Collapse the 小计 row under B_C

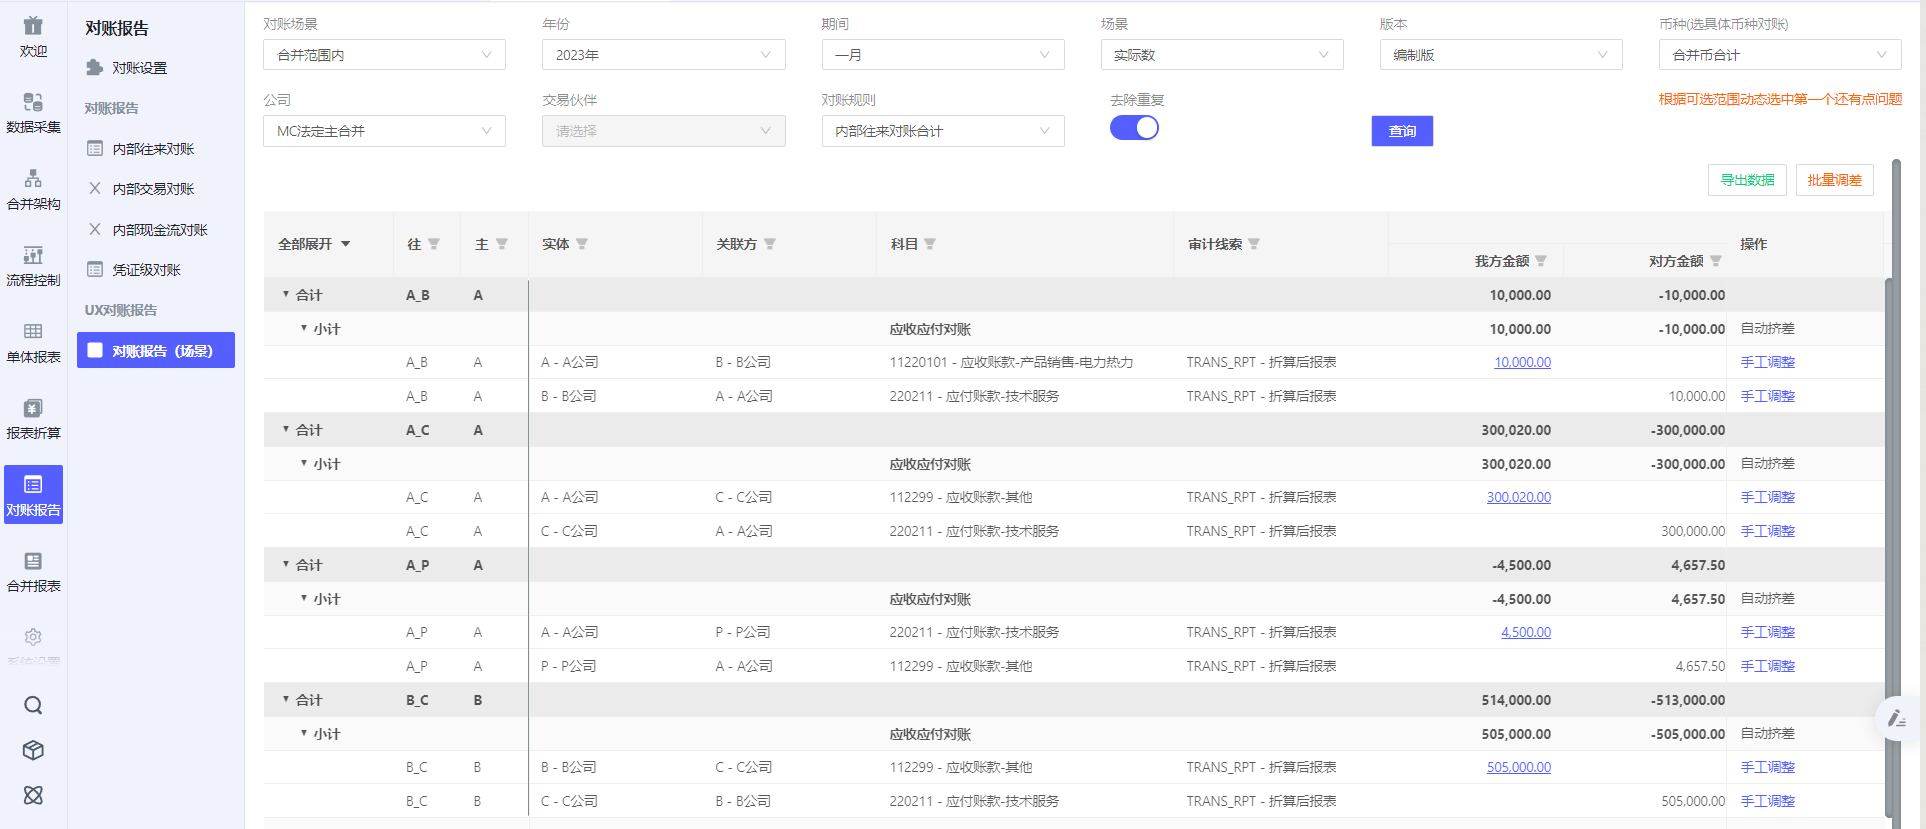coord(304,734)
